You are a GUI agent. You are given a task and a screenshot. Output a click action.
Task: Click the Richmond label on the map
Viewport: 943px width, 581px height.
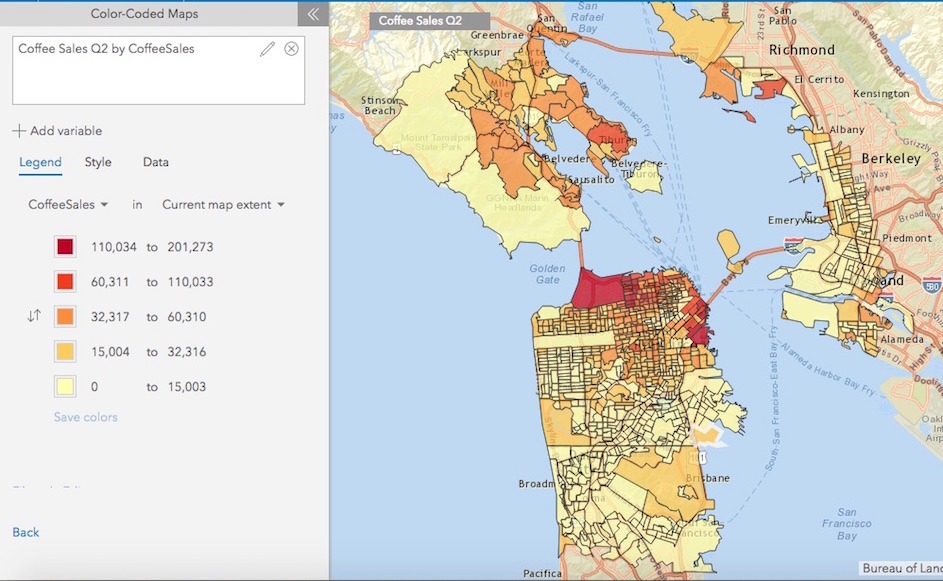coord(802,50)
